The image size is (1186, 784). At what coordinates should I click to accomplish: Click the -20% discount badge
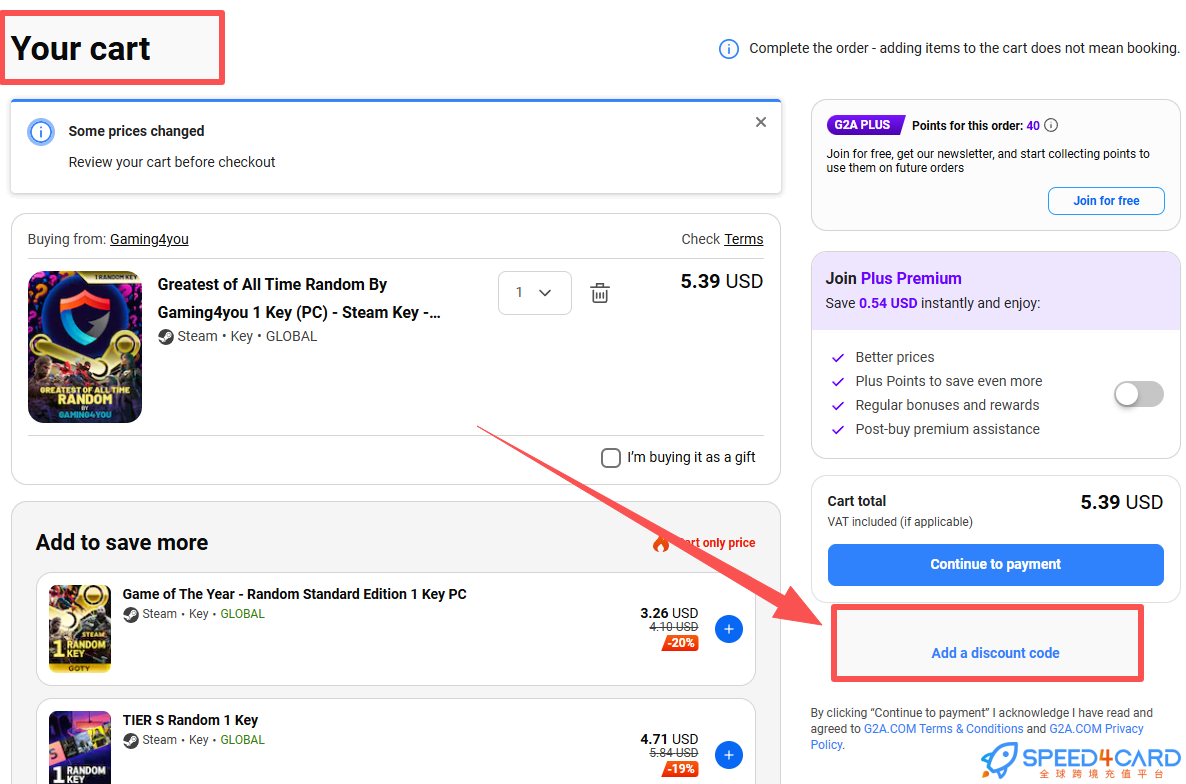click(681, 643)
